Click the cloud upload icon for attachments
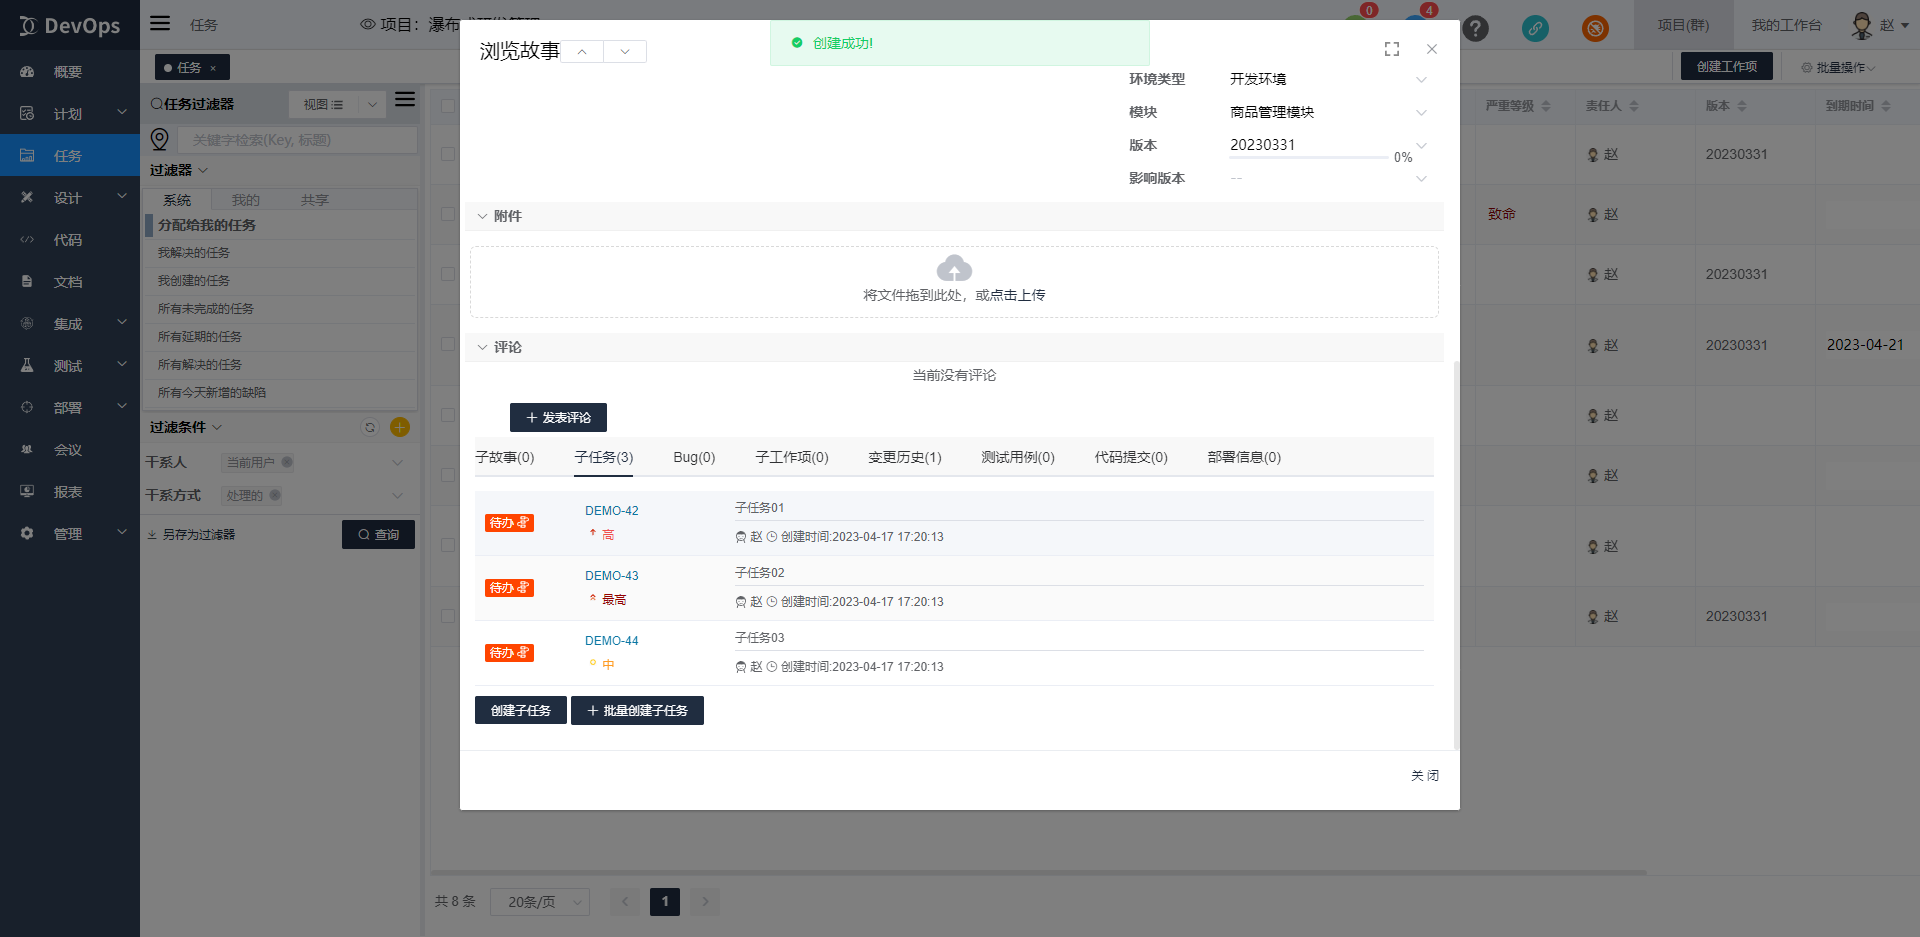The image size is (1920, 937). pos(954,268)
